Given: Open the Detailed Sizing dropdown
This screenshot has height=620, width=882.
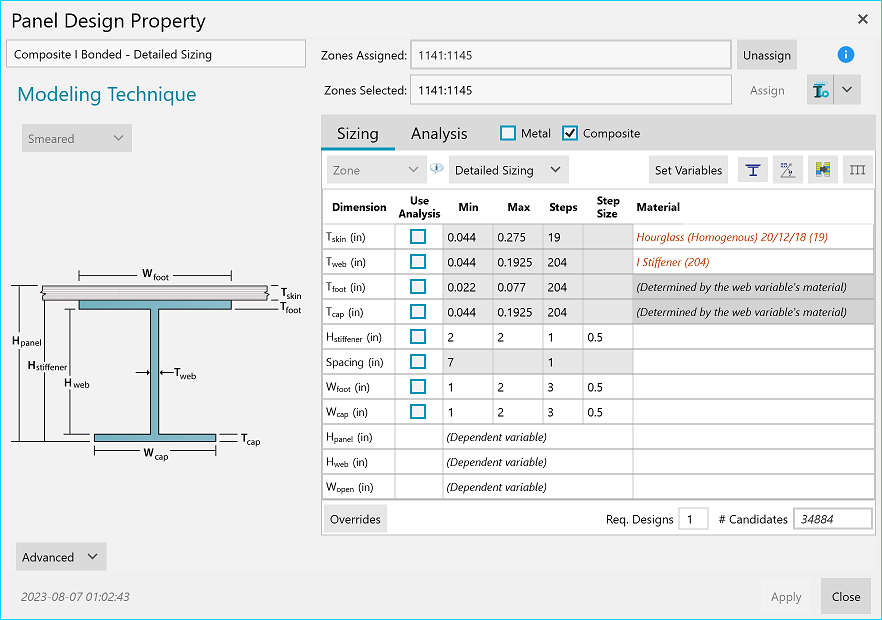Looking at the screenshot, I should point(508,170).
